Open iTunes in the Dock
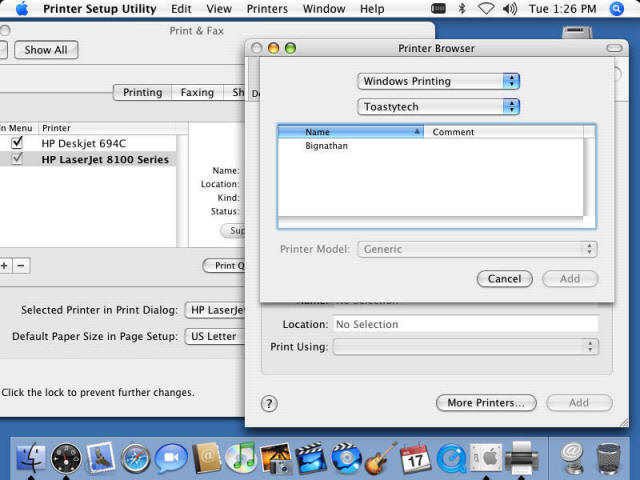640x480 pixels. pos(240,458)
